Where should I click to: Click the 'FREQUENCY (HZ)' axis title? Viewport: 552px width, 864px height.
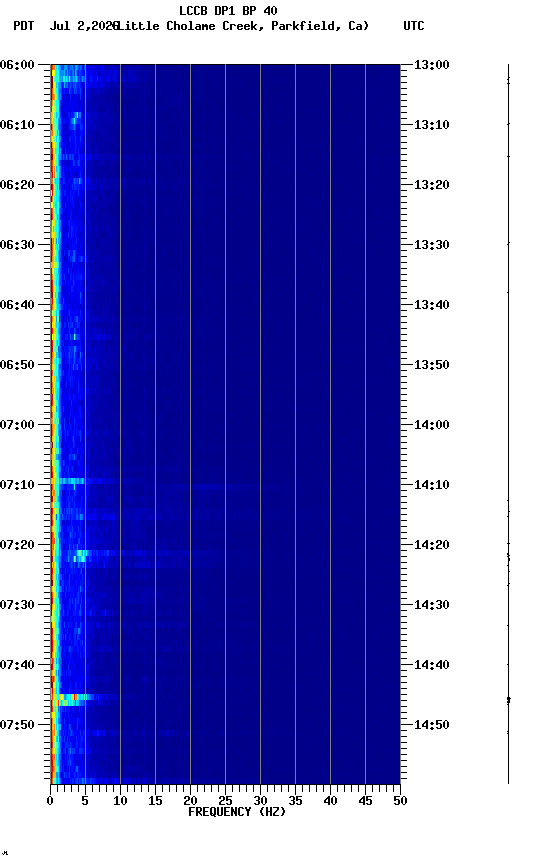(237, 812)
